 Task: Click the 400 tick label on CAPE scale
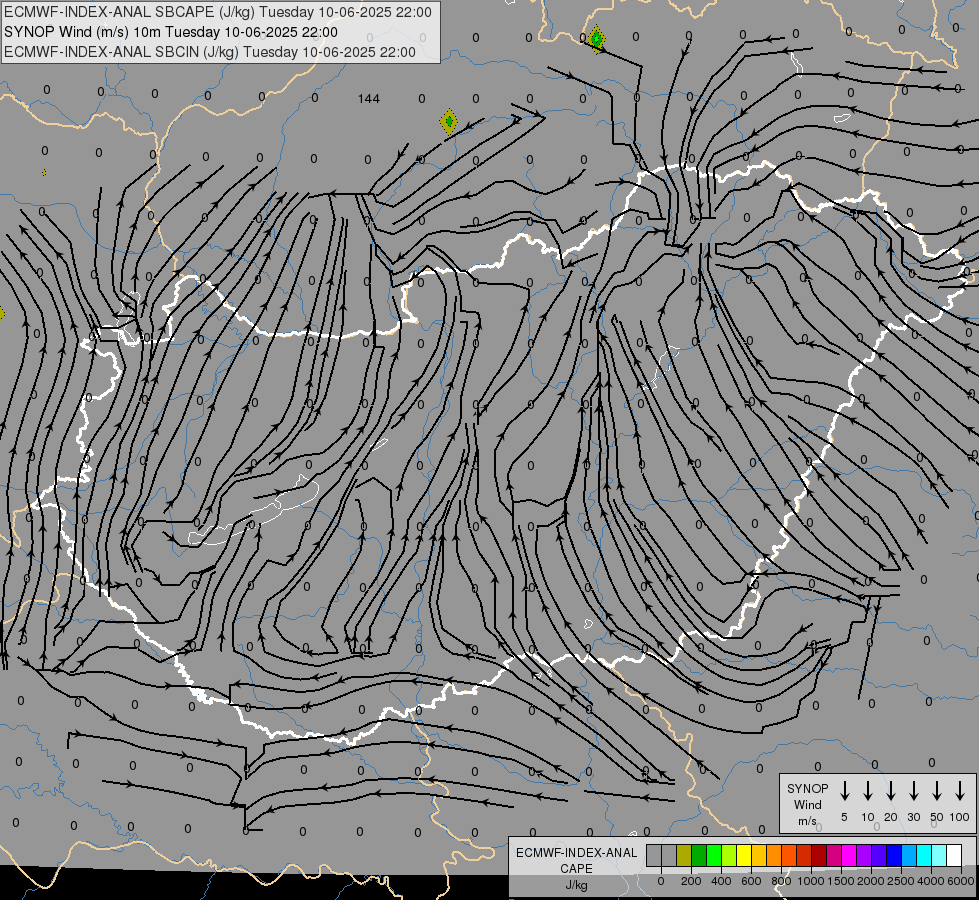(x=721, y=881)
